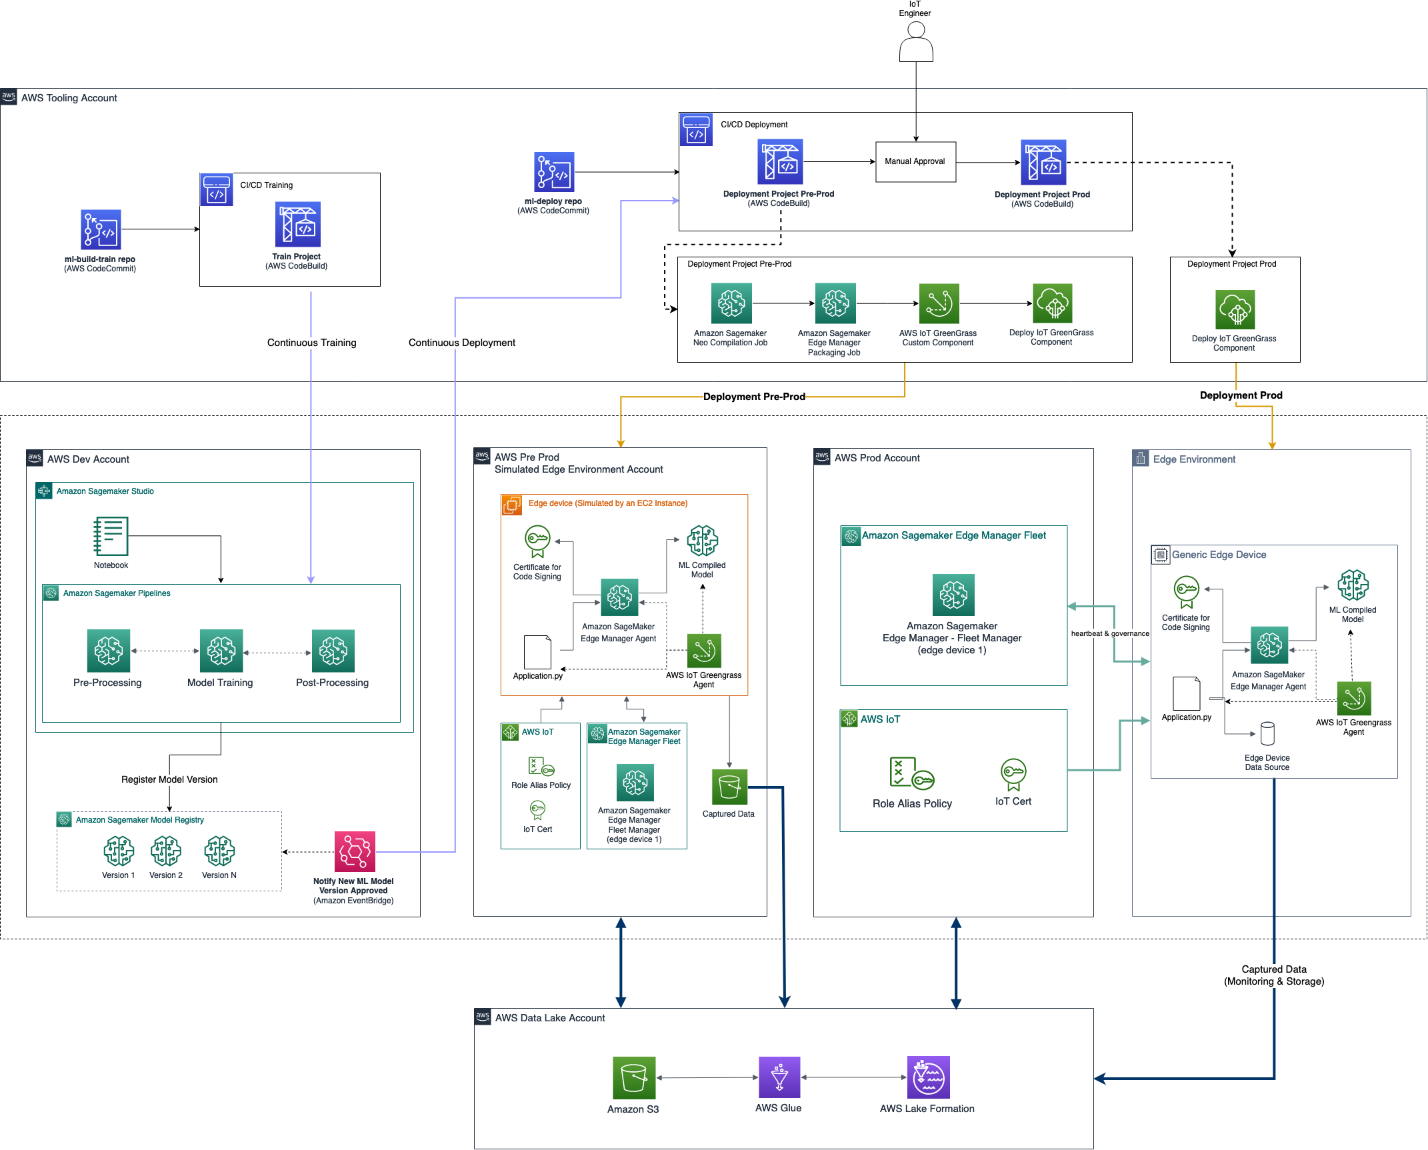Select 'Captured Data (Monitoring & Storage)' text

1274,976
